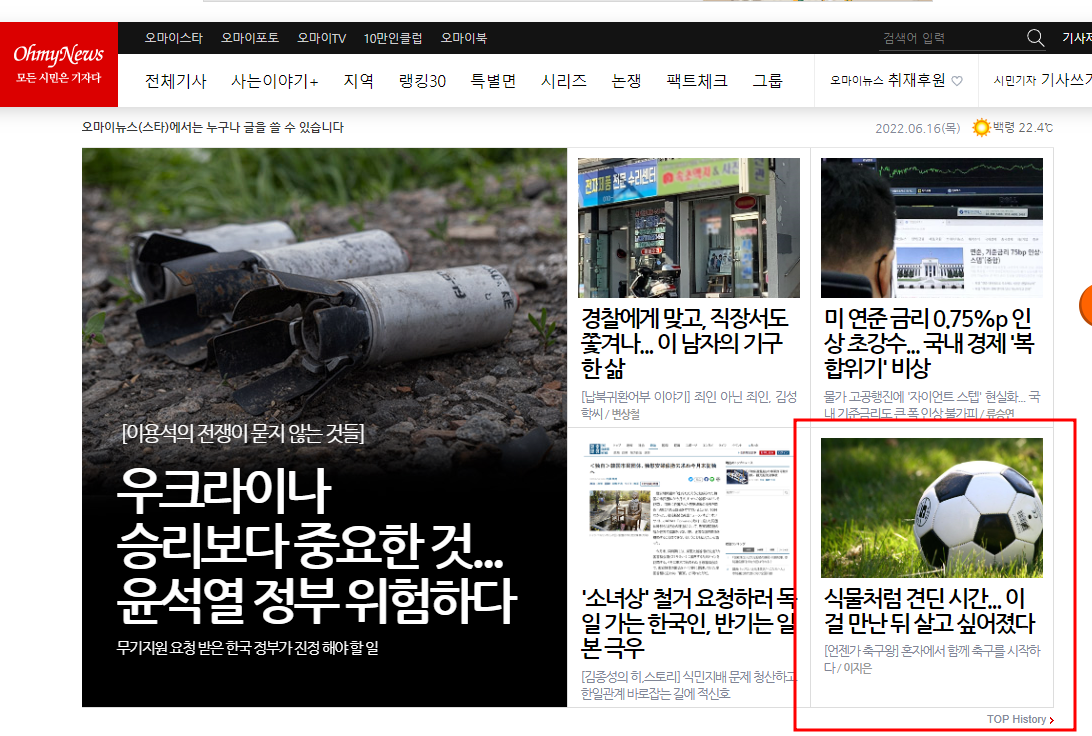The width and height of the screenshot is (1092, 736).
Task: Select the 지역 navigation tab
Action: (359, 81)
